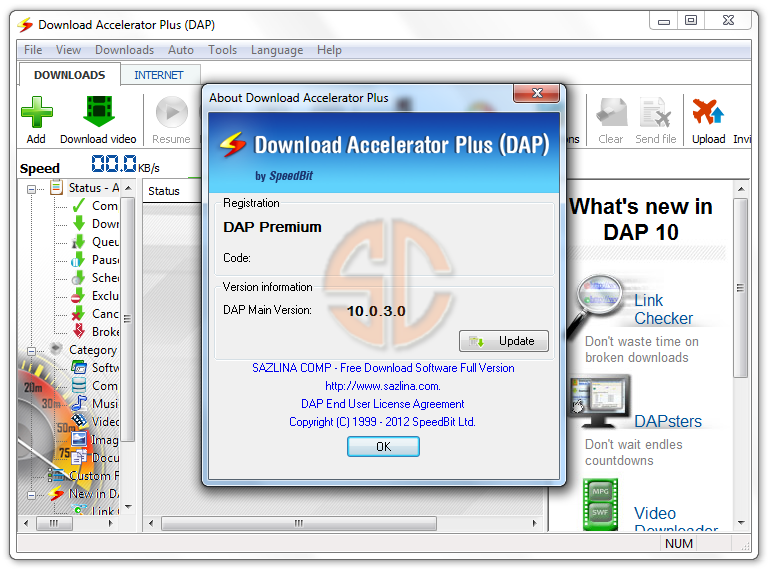Click the What's new panel scroll-up arrow
768x571 pixels.
click(741, 189)
